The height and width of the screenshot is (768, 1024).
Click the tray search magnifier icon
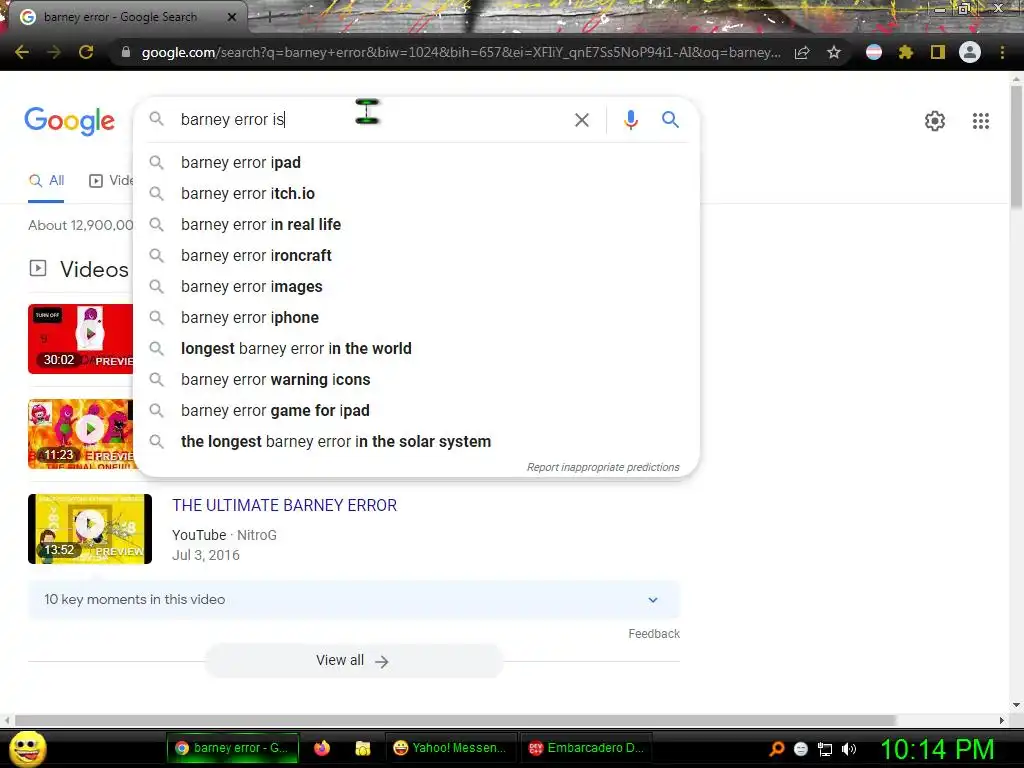[x=776, y=749]
